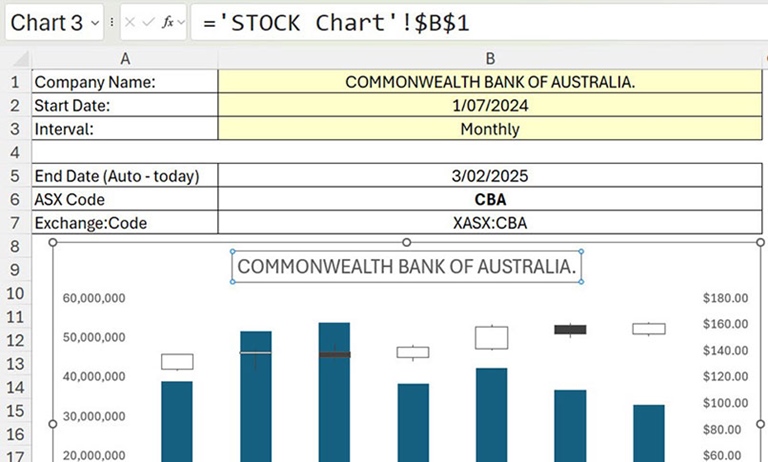Screen dimensions: 768x462
Task: Click the chart's top-left corner handle
Action: pos(53,242)
